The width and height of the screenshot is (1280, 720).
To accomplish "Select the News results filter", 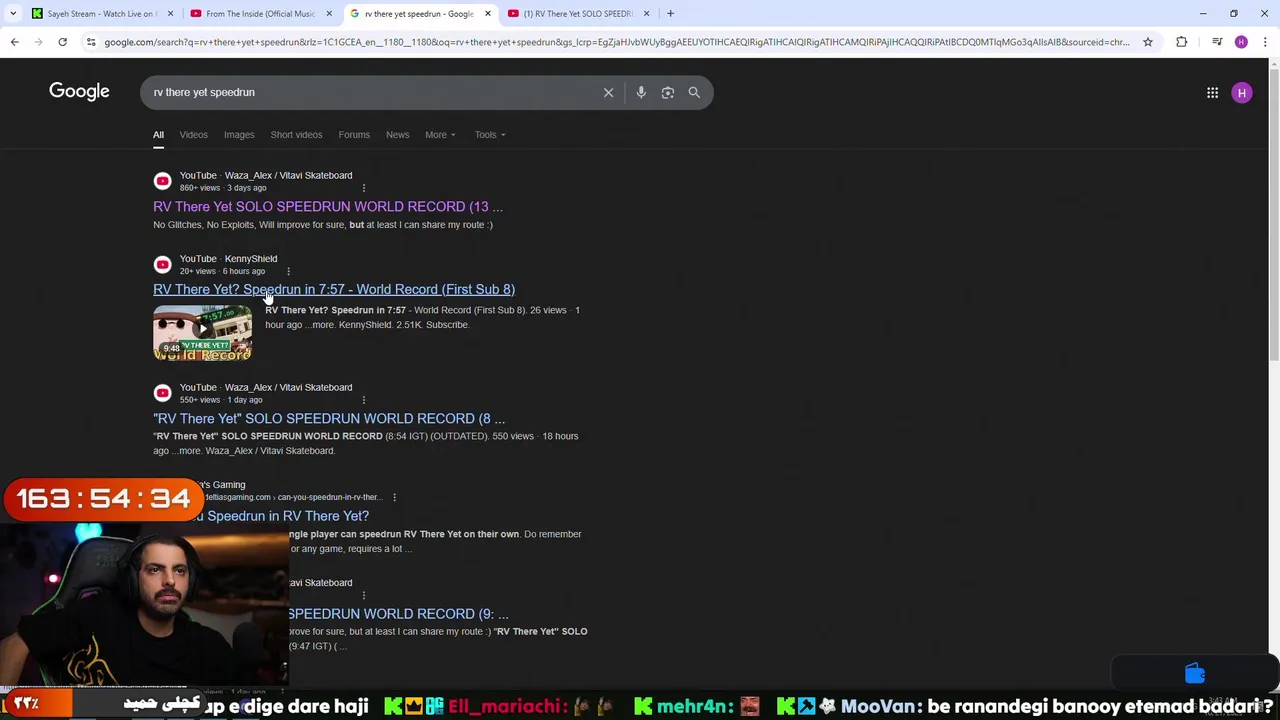I will coord(397,135).
